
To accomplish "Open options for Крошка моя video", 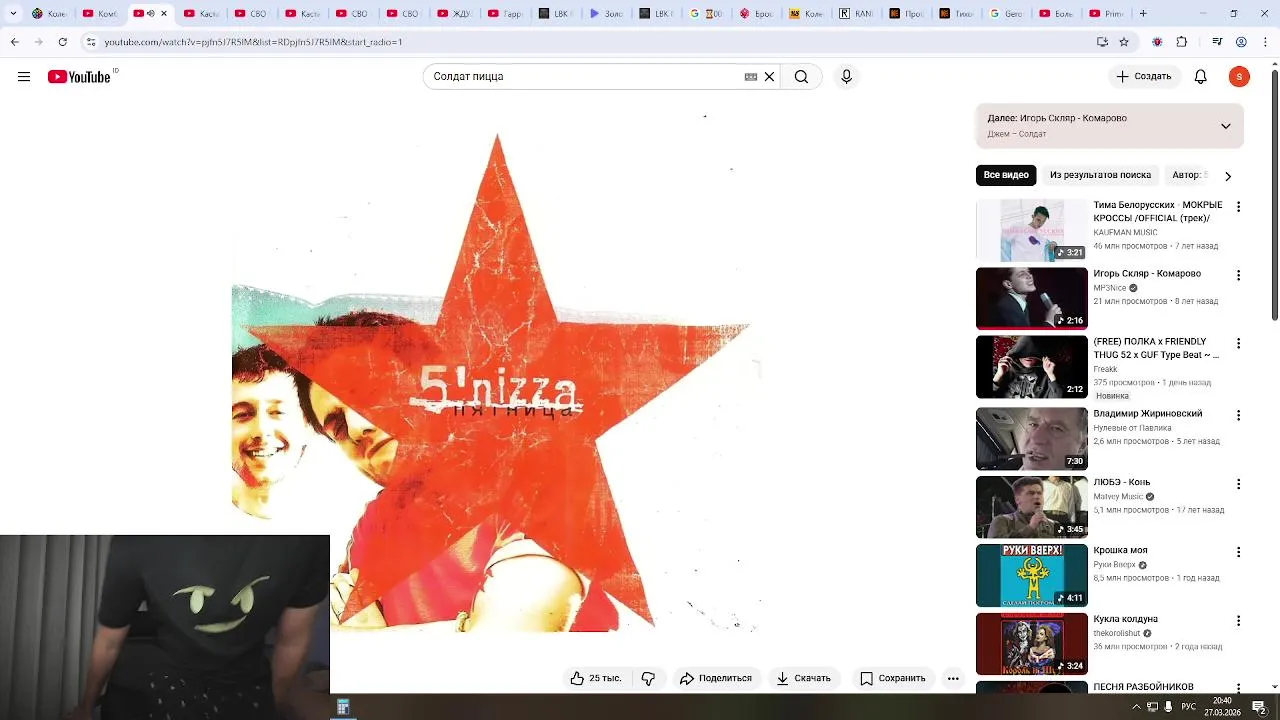I will (x=1238, y=552).
